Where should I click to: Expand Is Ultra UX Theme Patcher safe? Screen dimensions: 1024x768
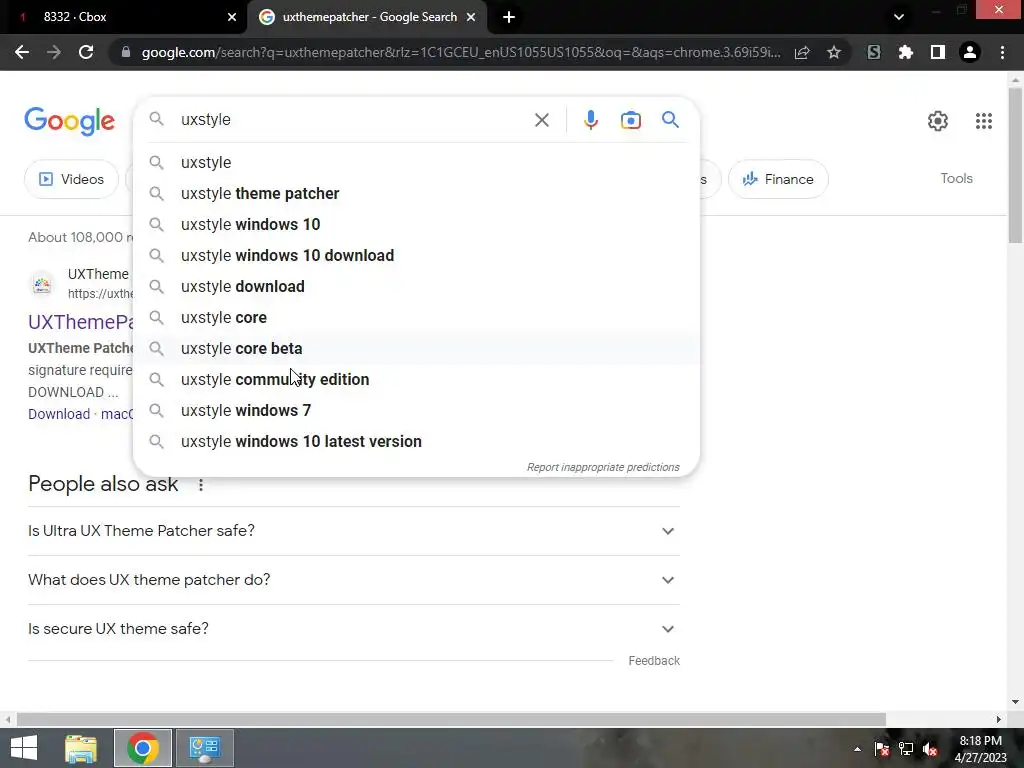pyautogui.click(x=353, y=531)
